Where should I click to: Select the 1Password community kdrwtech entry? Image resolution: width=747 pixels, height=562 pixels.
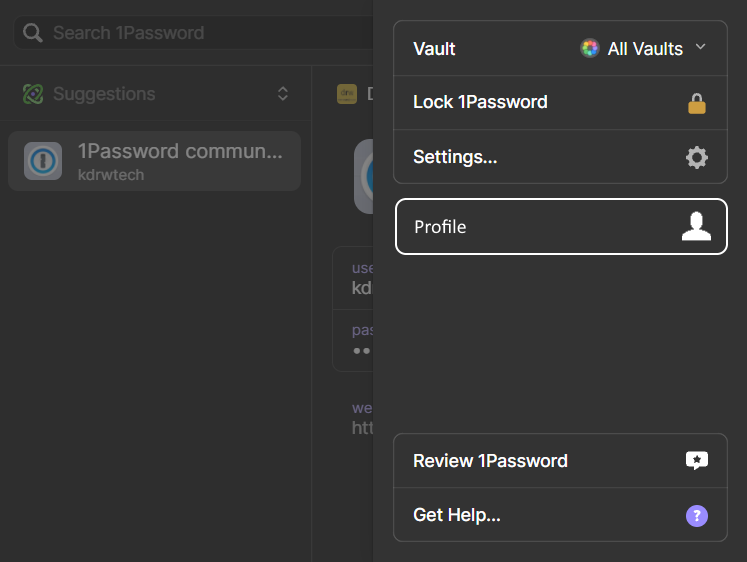180,161
